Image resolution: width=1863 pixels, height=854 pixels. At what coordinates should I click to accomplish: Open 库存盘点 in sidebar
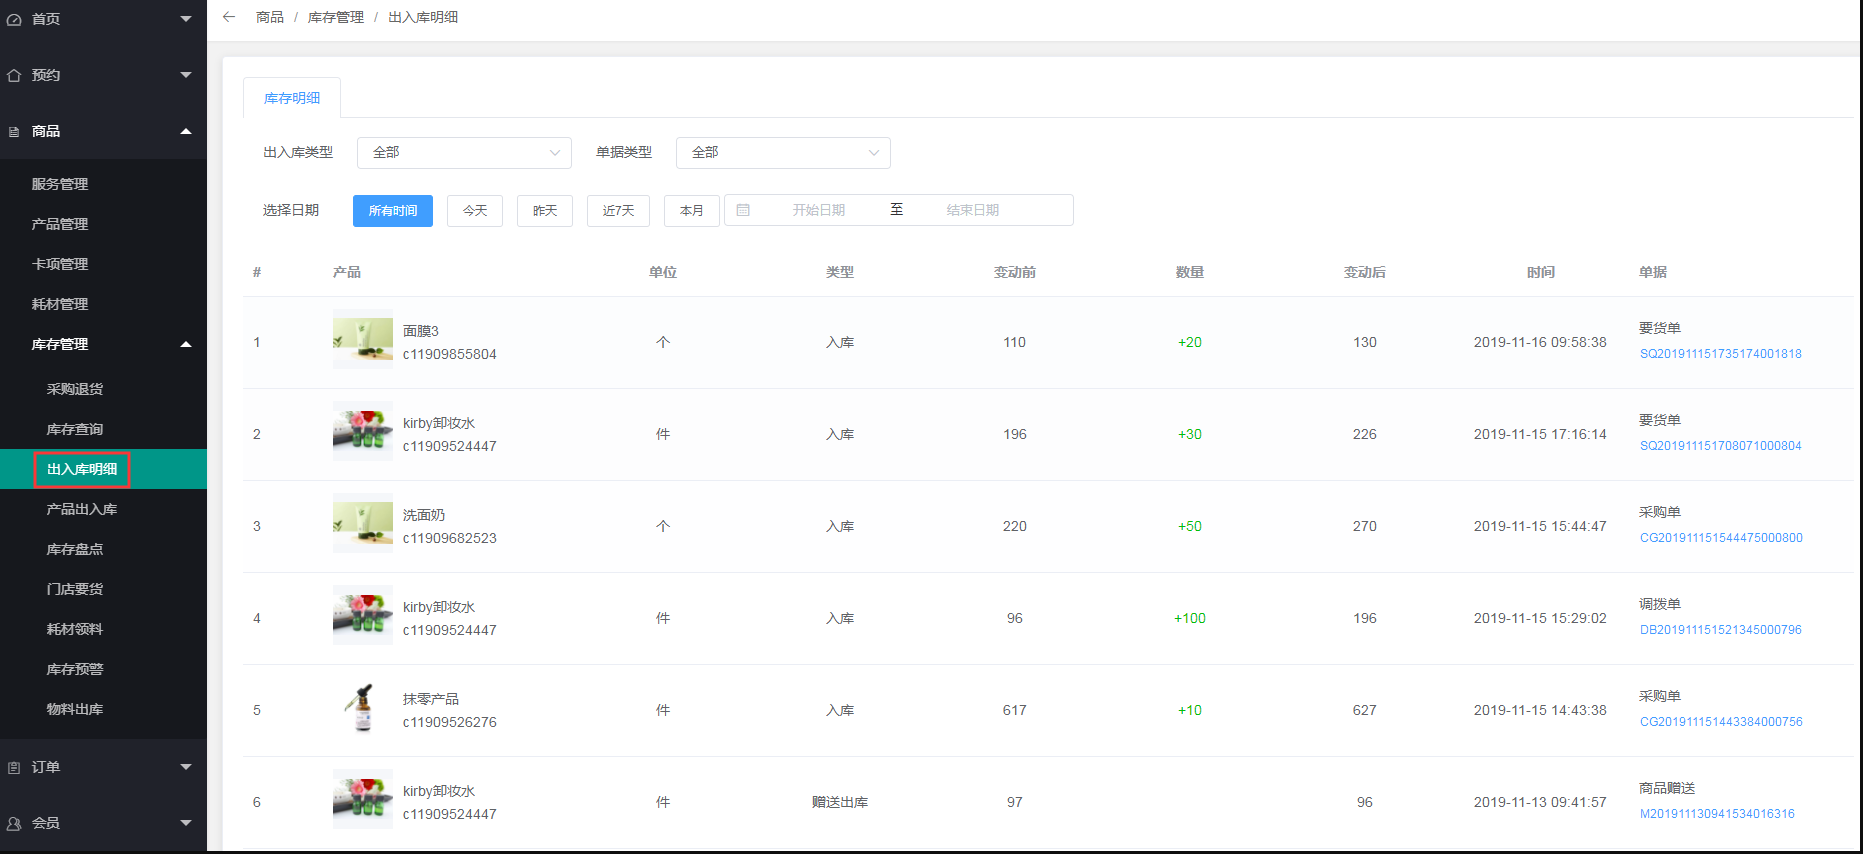(x=75, y=549)
